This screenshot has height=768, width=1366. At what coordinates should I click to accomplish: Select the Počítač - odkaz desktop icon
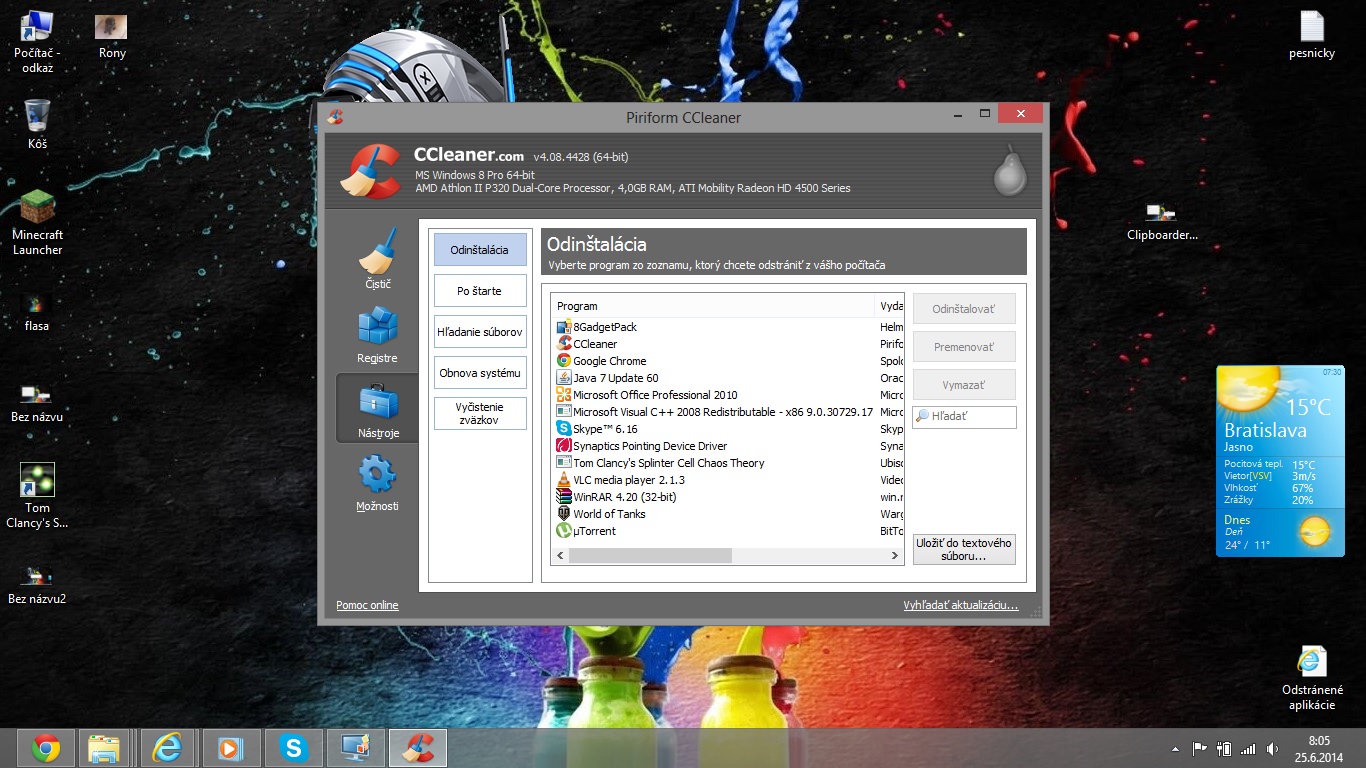pos(37,42)
